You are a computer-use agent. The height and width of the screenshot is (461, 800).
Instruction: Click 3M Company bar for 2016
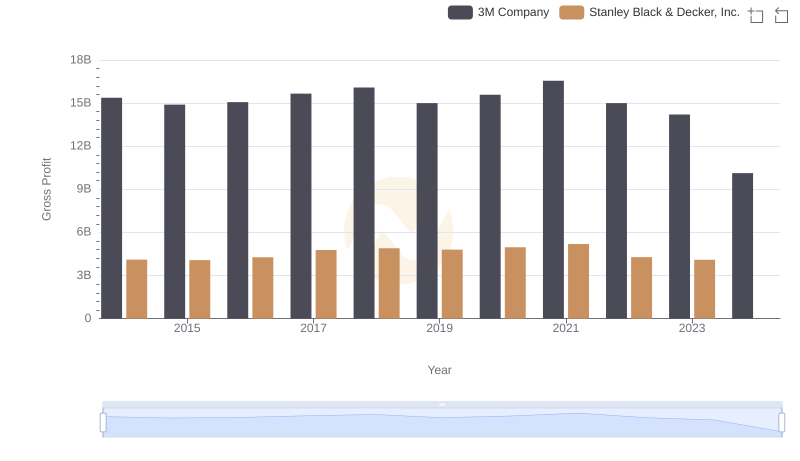click(x=238, y=210)
